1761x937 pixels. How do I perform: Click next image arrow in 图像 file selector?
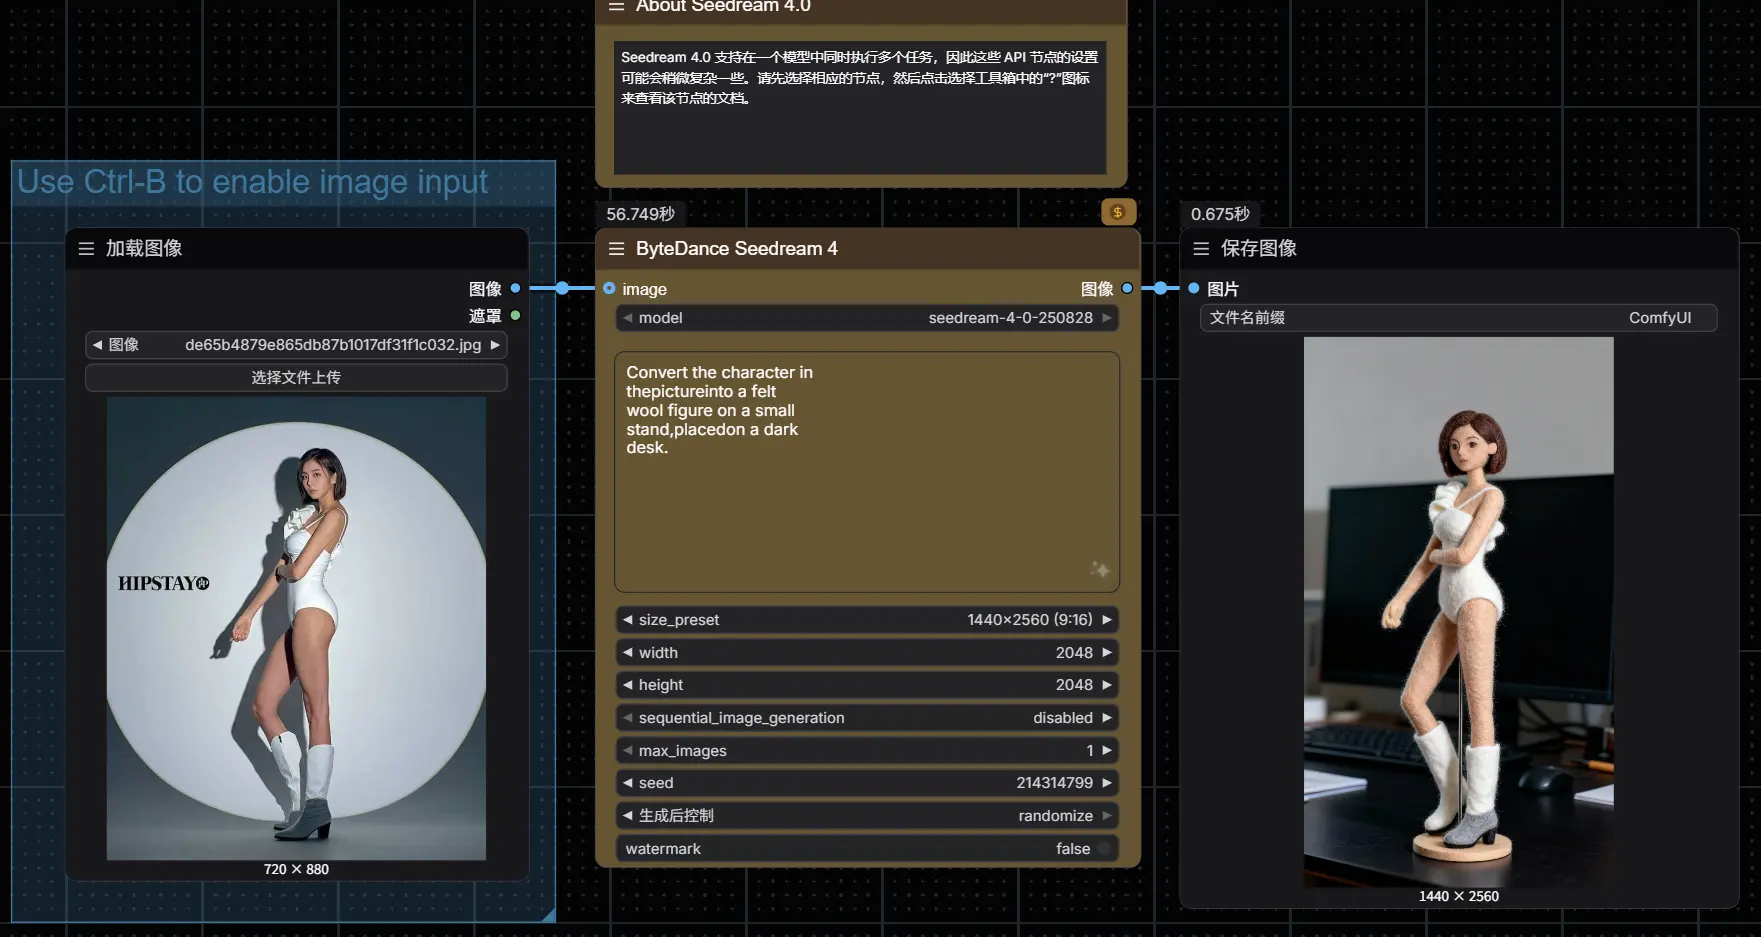click(x=495, y=345)
